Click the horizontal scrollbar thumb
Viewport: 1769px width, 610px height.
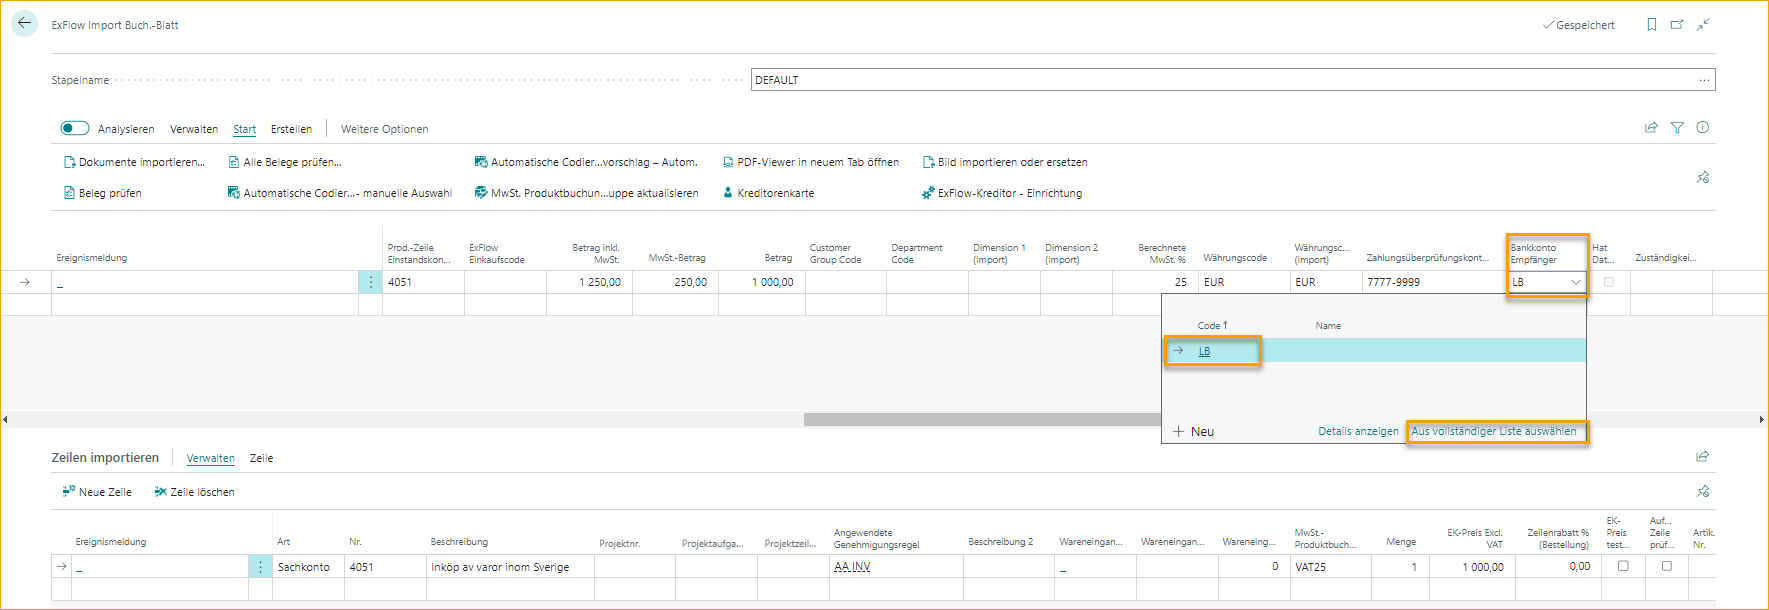(x=982, y=420)
